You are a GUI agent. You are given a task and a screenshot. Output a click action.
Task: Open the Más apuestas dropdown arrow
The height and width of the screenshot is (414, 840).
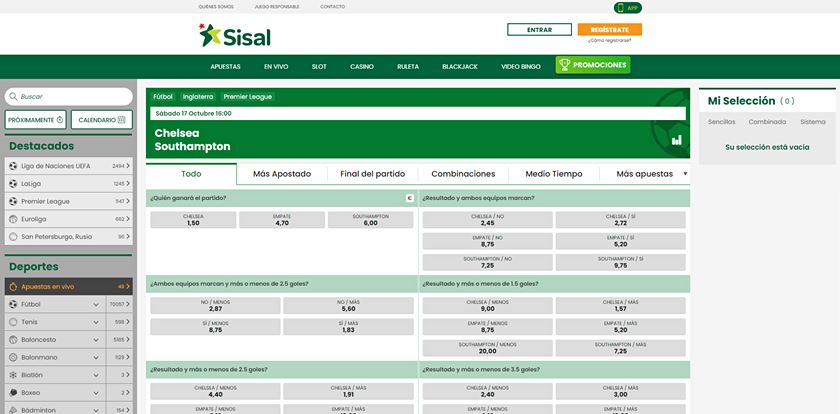(x=685, y=174)
